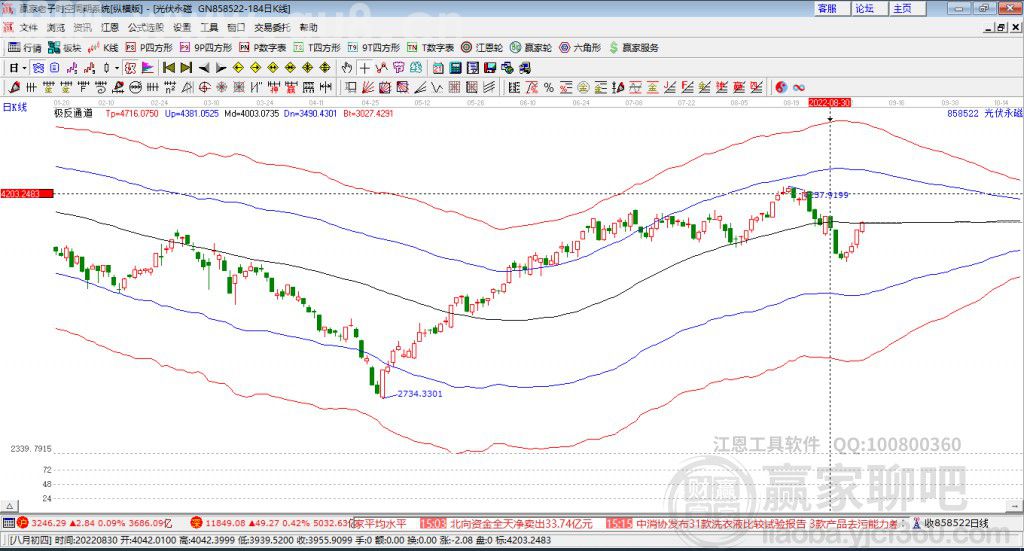
Task: Jump to last bar with olive forward icon
Action: [x=186, y=68]
